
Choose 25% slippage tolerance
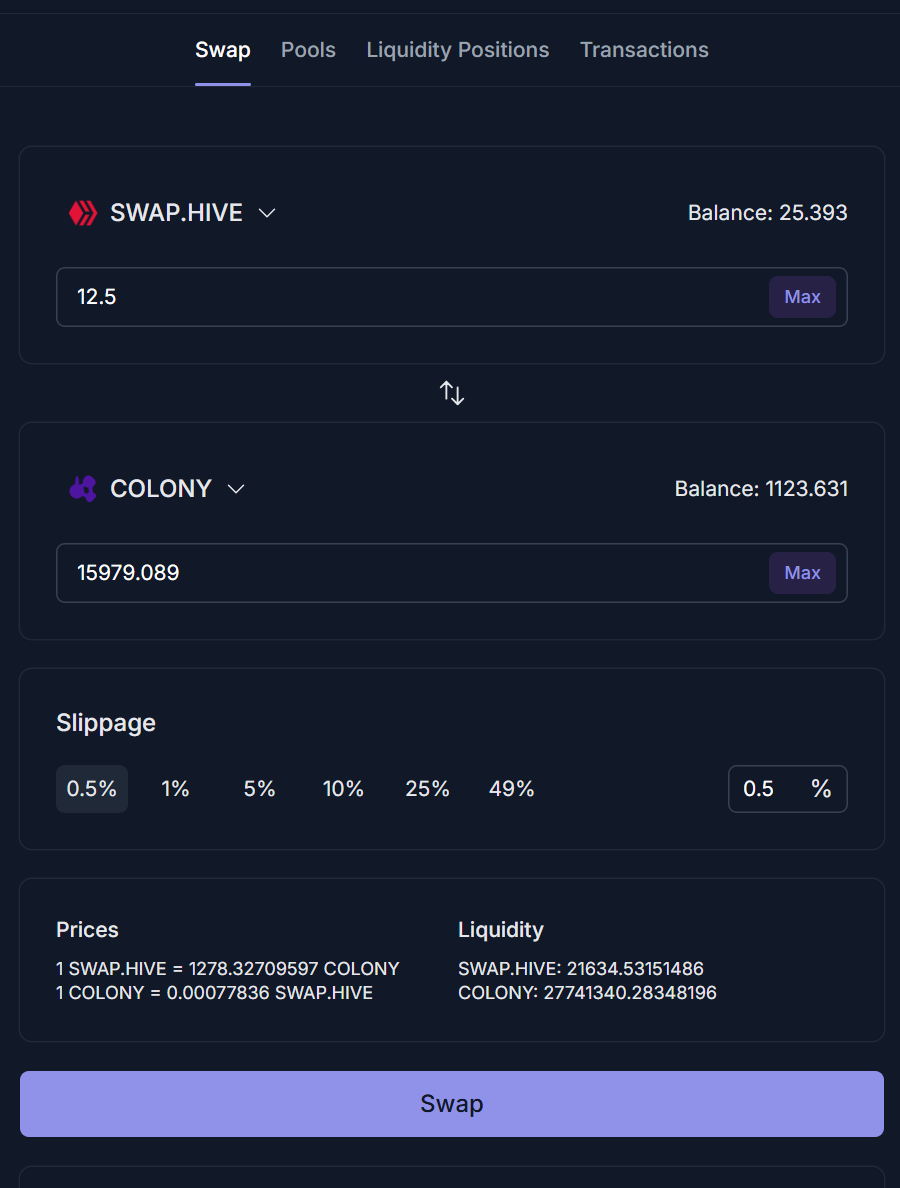(x=427, y=789)
